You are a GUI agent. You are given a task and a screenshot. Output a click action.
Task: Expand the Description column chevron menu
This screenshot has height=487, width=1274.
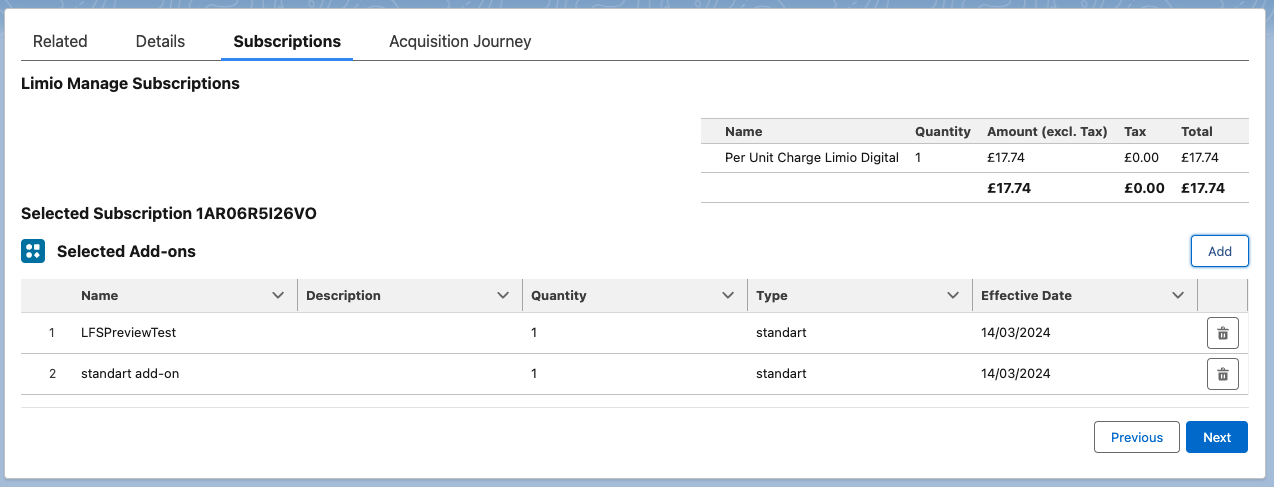503,296
